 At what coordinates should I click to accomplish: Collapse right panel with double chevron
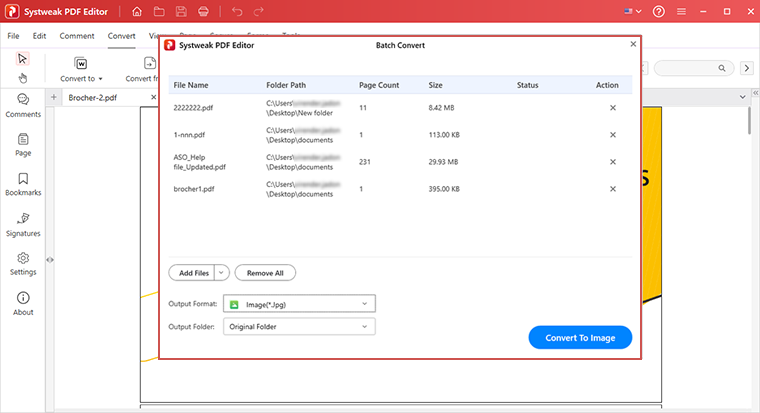click(x=755, y=92)
